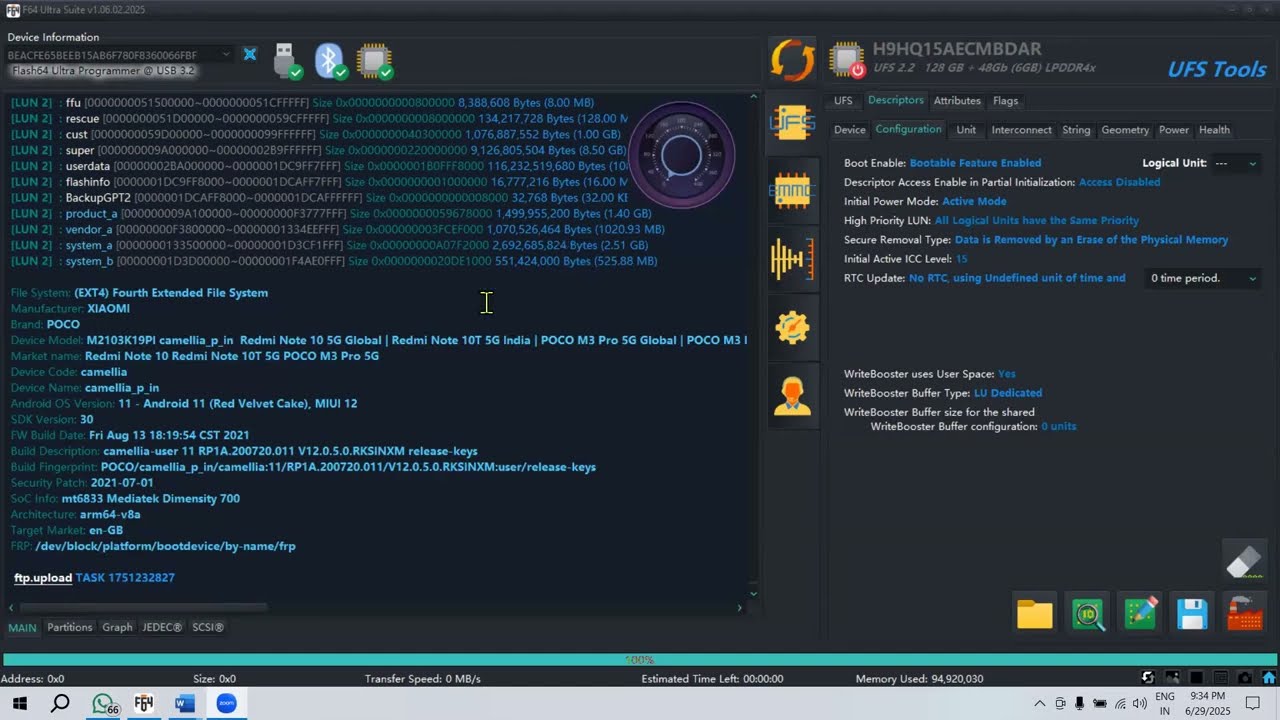Open the Geometry descriptor subtab

(x=1125, y=130)
